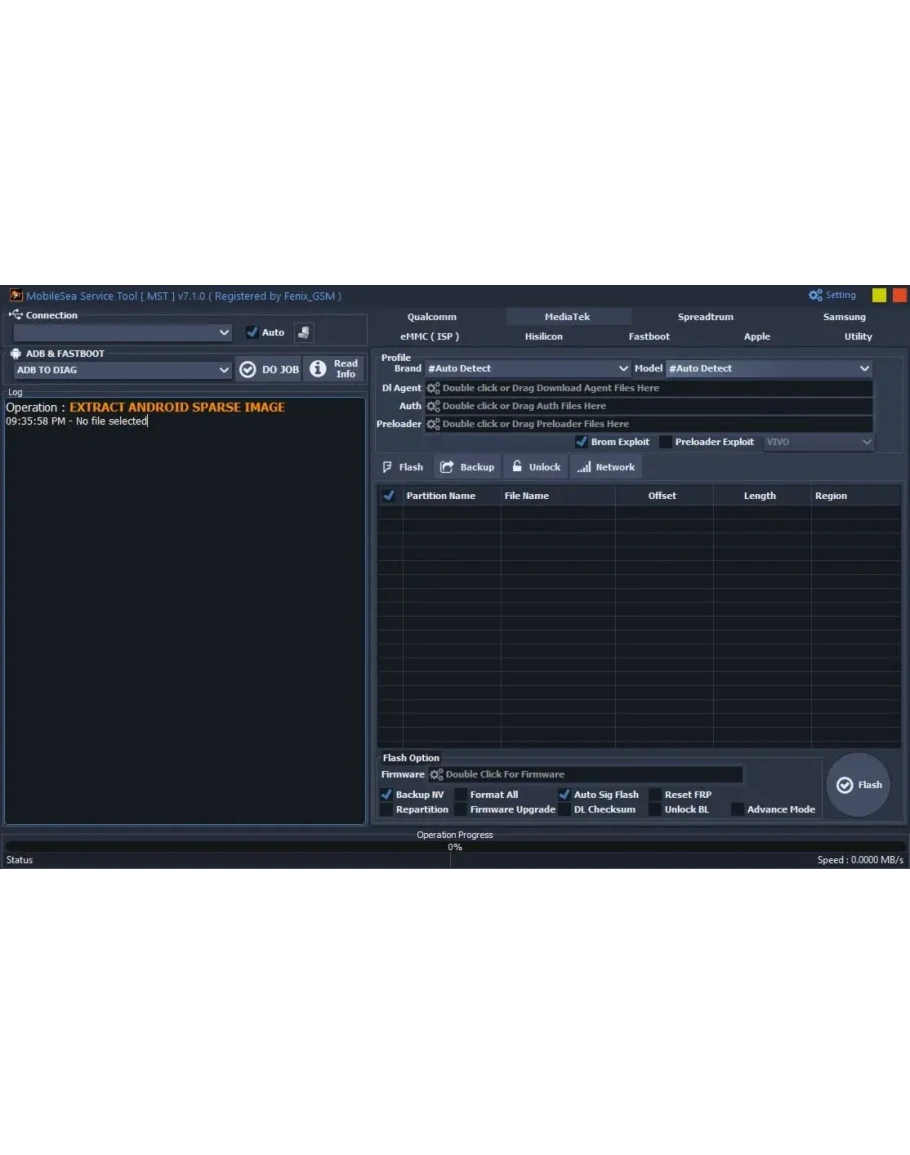Switch to the Fastboot tab
The image size is (910, 1155).
(649, 337)
